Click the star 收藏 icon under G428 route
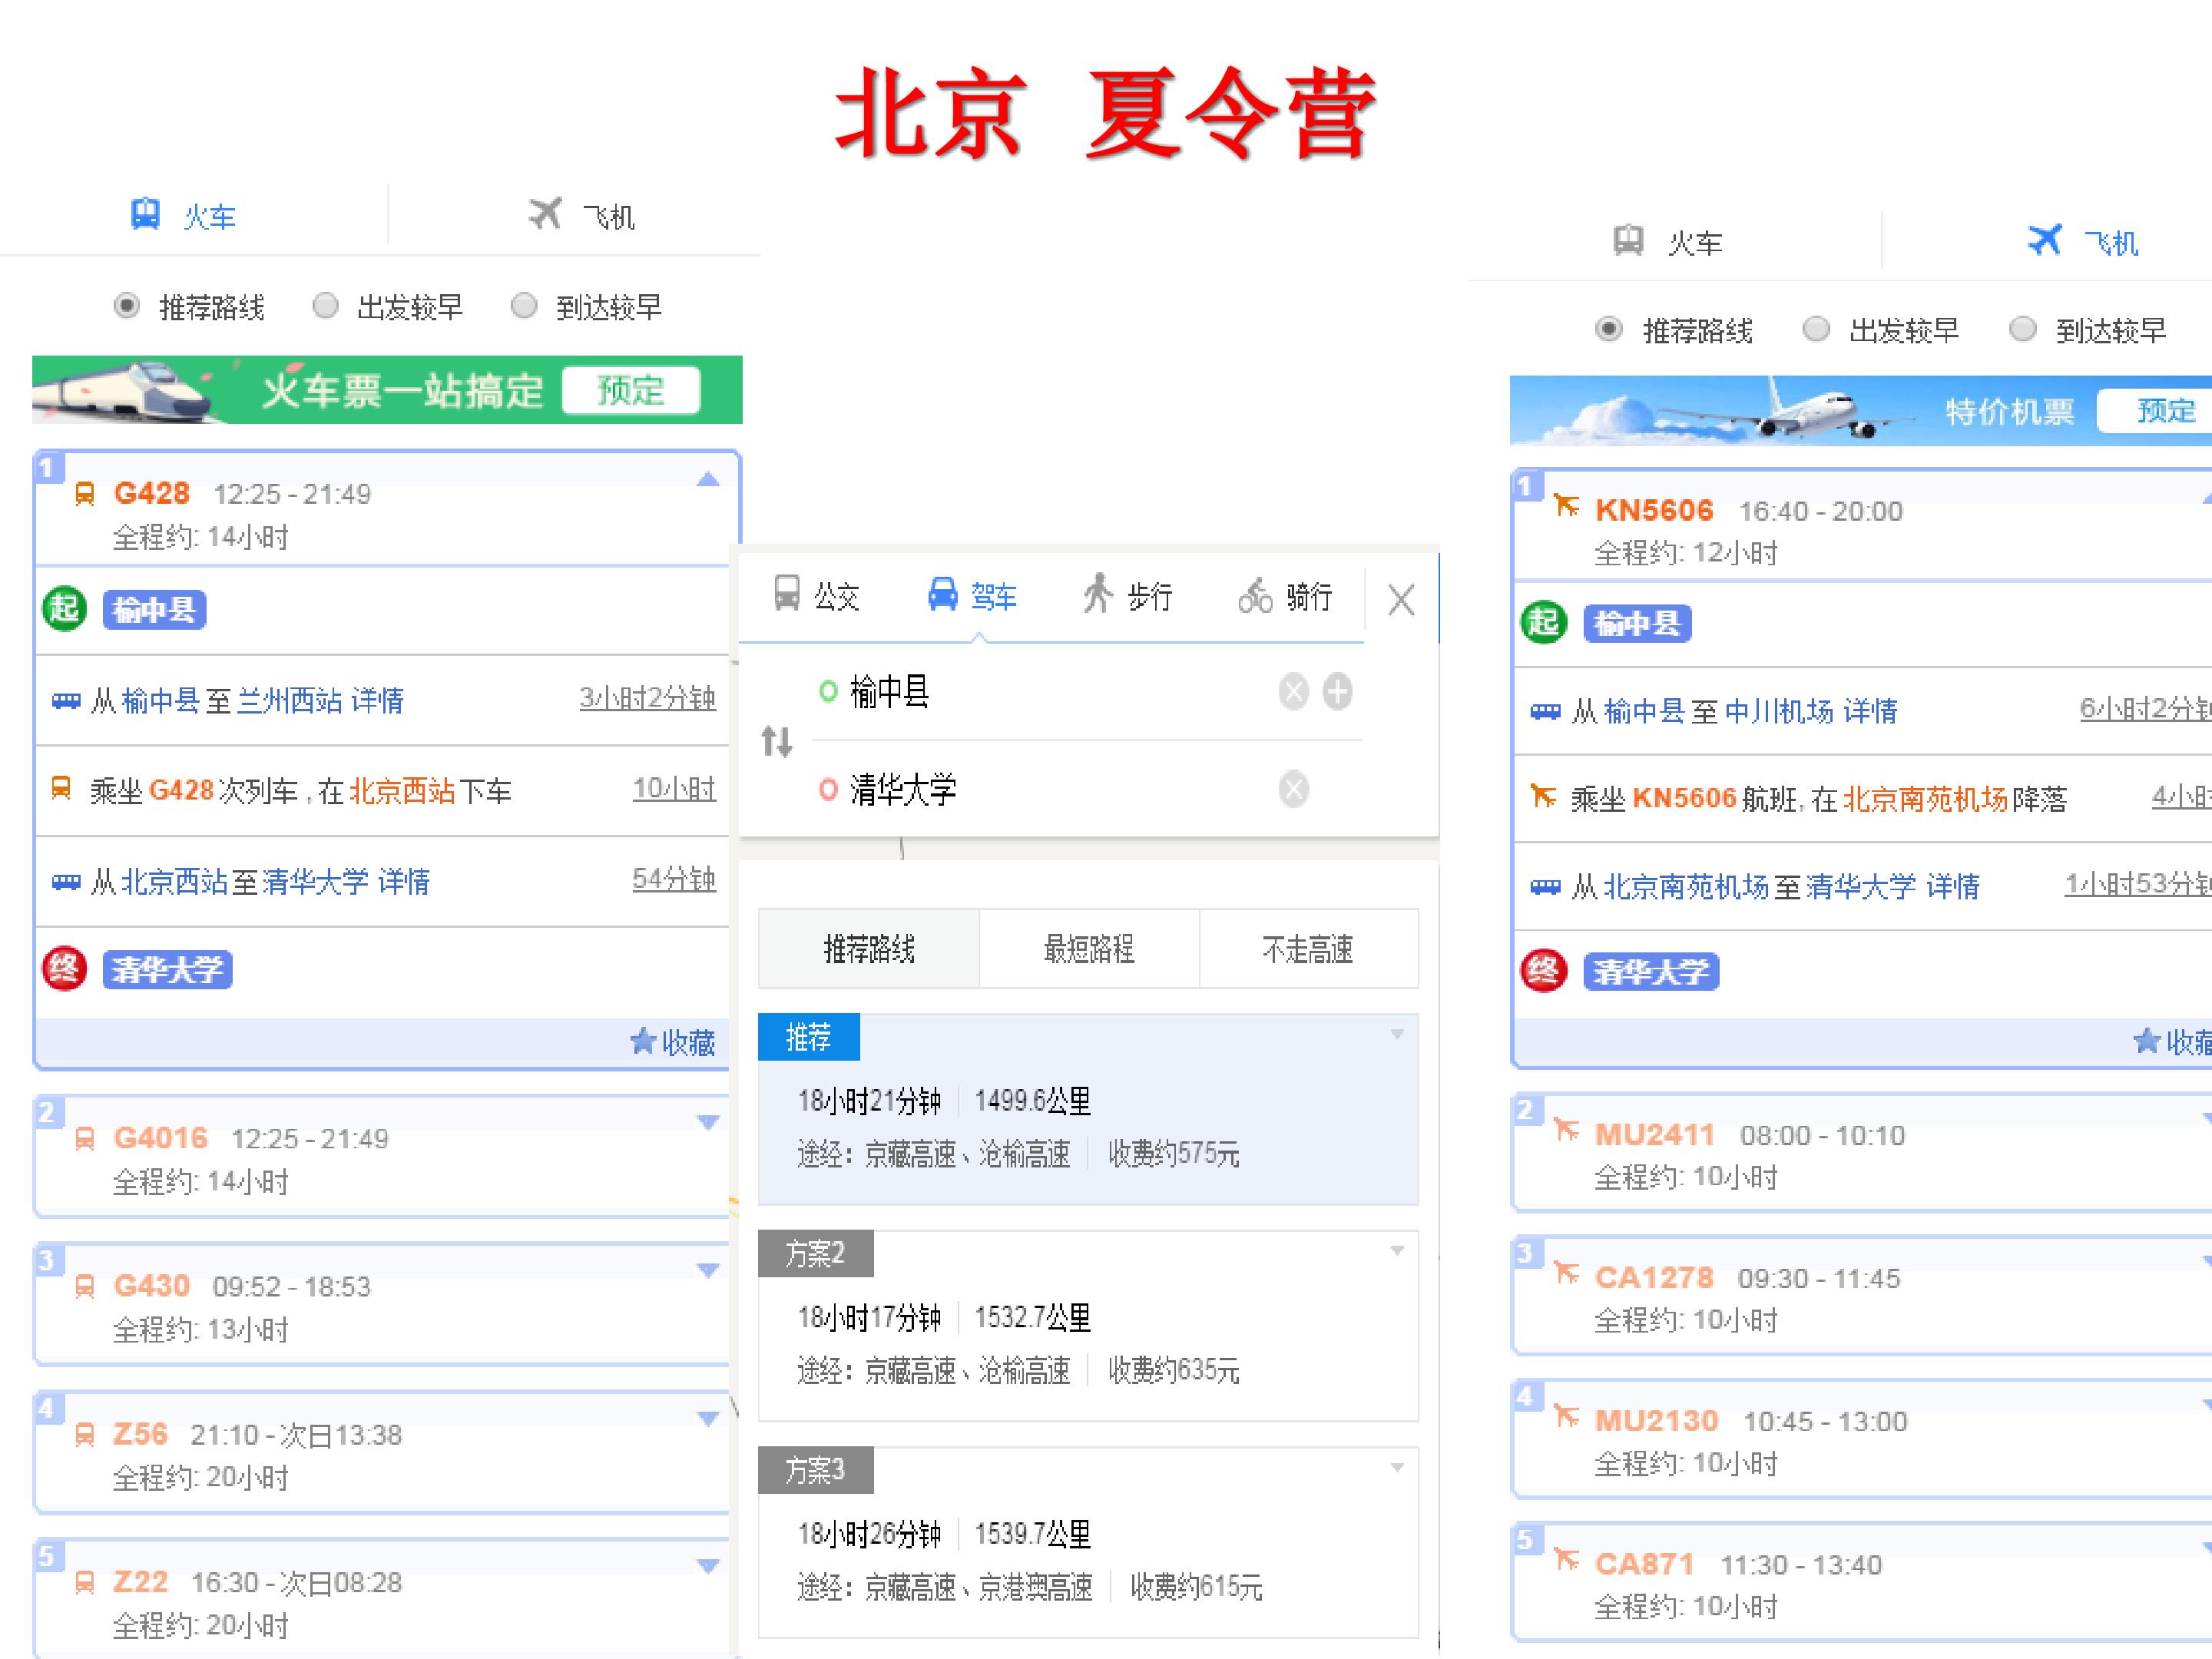The width and height of the screenshot is (2212, 1659). click(642, 1042)
